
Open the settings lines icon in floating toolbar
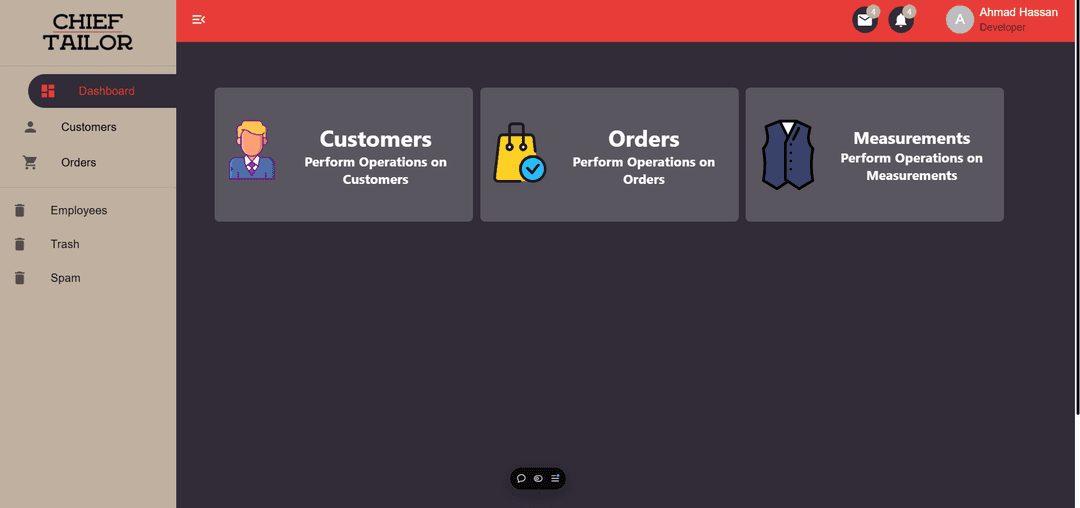tap(555, 478)
